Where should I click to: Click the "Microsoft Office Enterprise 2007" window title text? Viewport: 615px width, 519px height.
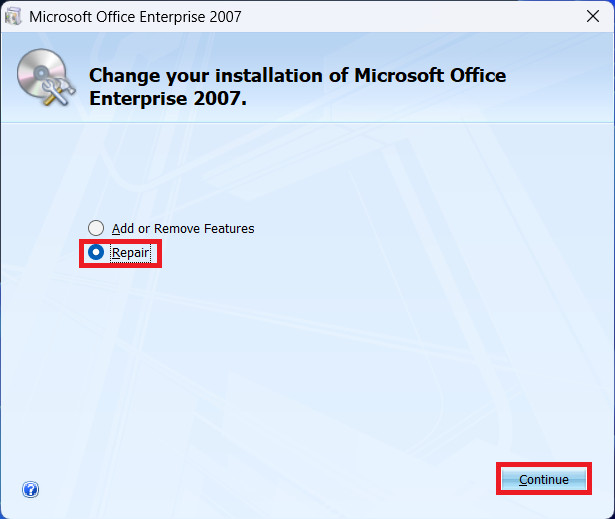[x=135, y=17]
